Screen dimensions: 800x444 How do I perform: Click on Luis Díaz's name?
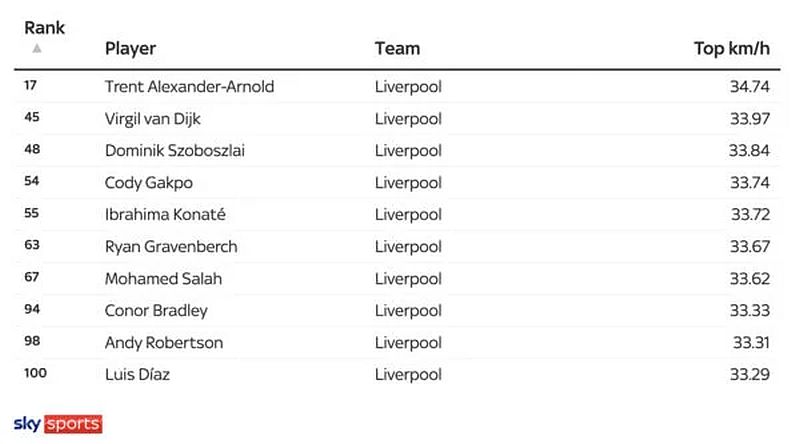coord(137,375)
